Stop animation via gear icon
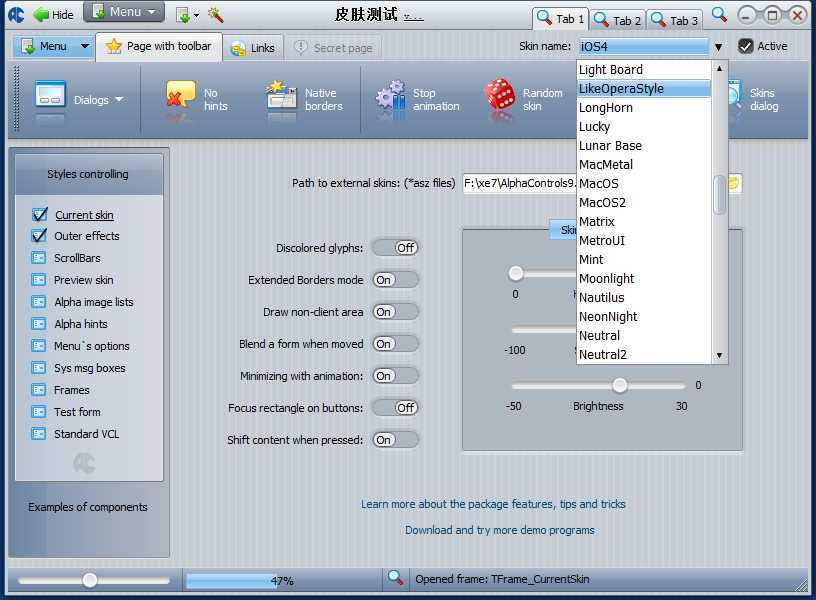The width and height of the screenshot is (816, 600). (390, 98)
